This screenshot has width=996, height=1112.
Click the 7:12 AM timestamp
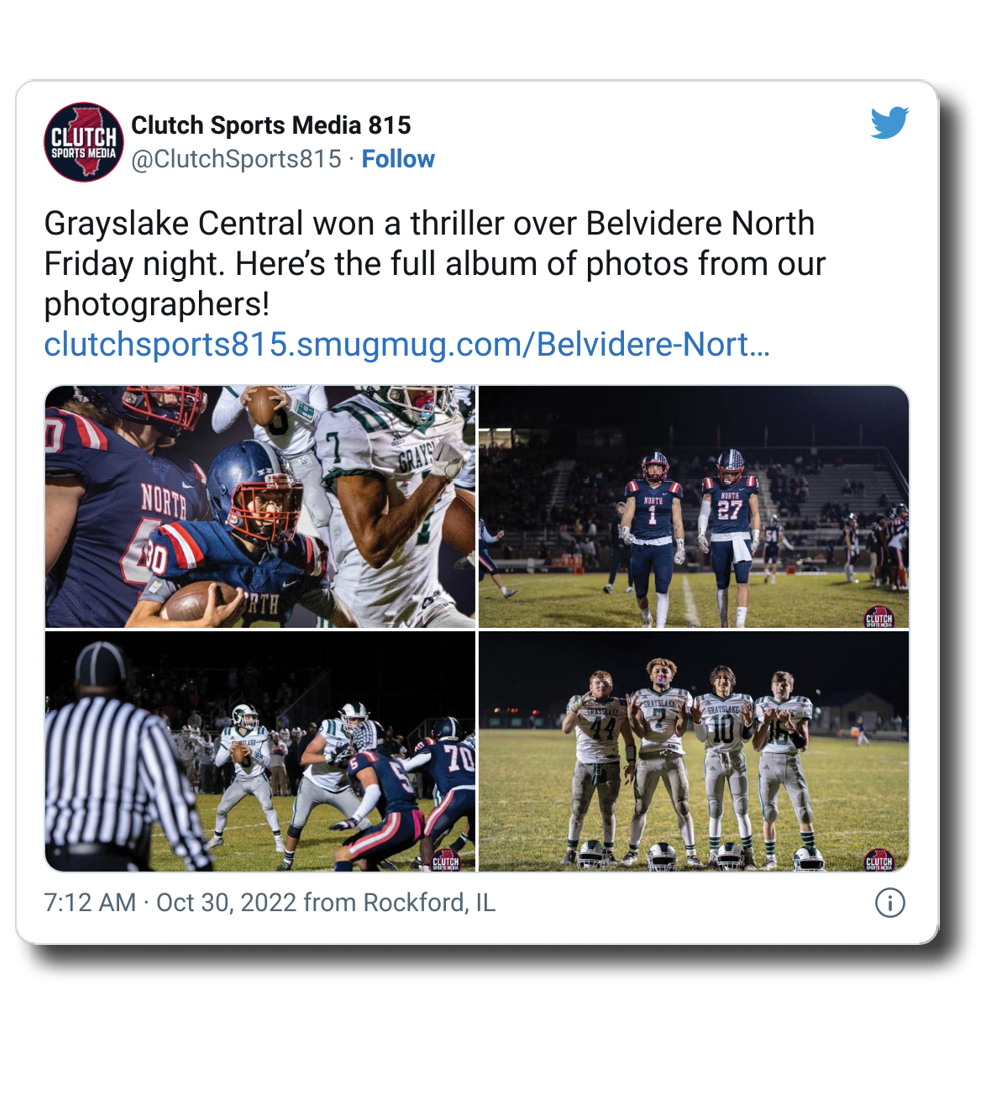pos(89,903)
